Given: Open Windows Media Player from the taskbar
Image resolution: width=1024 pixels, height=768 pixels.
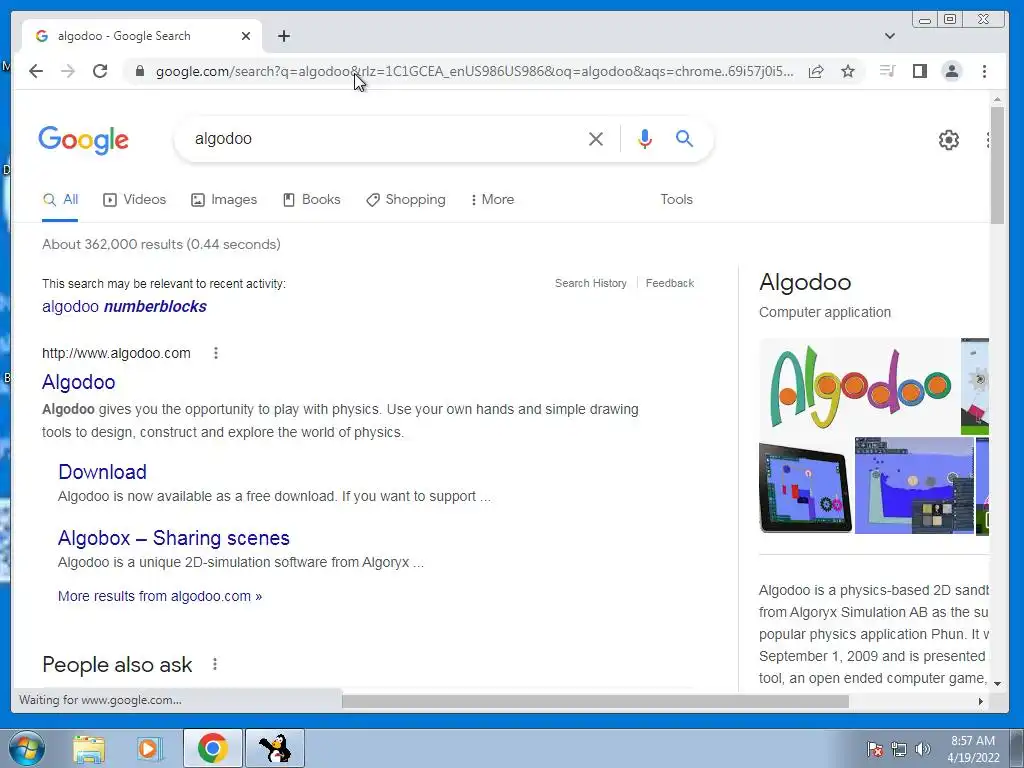Looking at the screenshot, I should pyautogui.click(x=150, y=748).
